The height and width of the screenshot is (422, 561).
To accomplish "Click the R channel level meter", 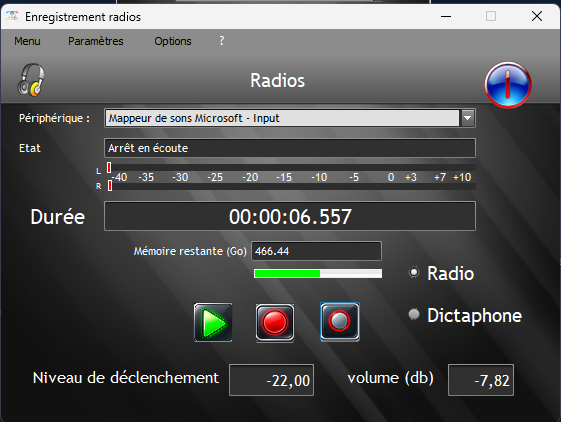I will pos(291,186).
